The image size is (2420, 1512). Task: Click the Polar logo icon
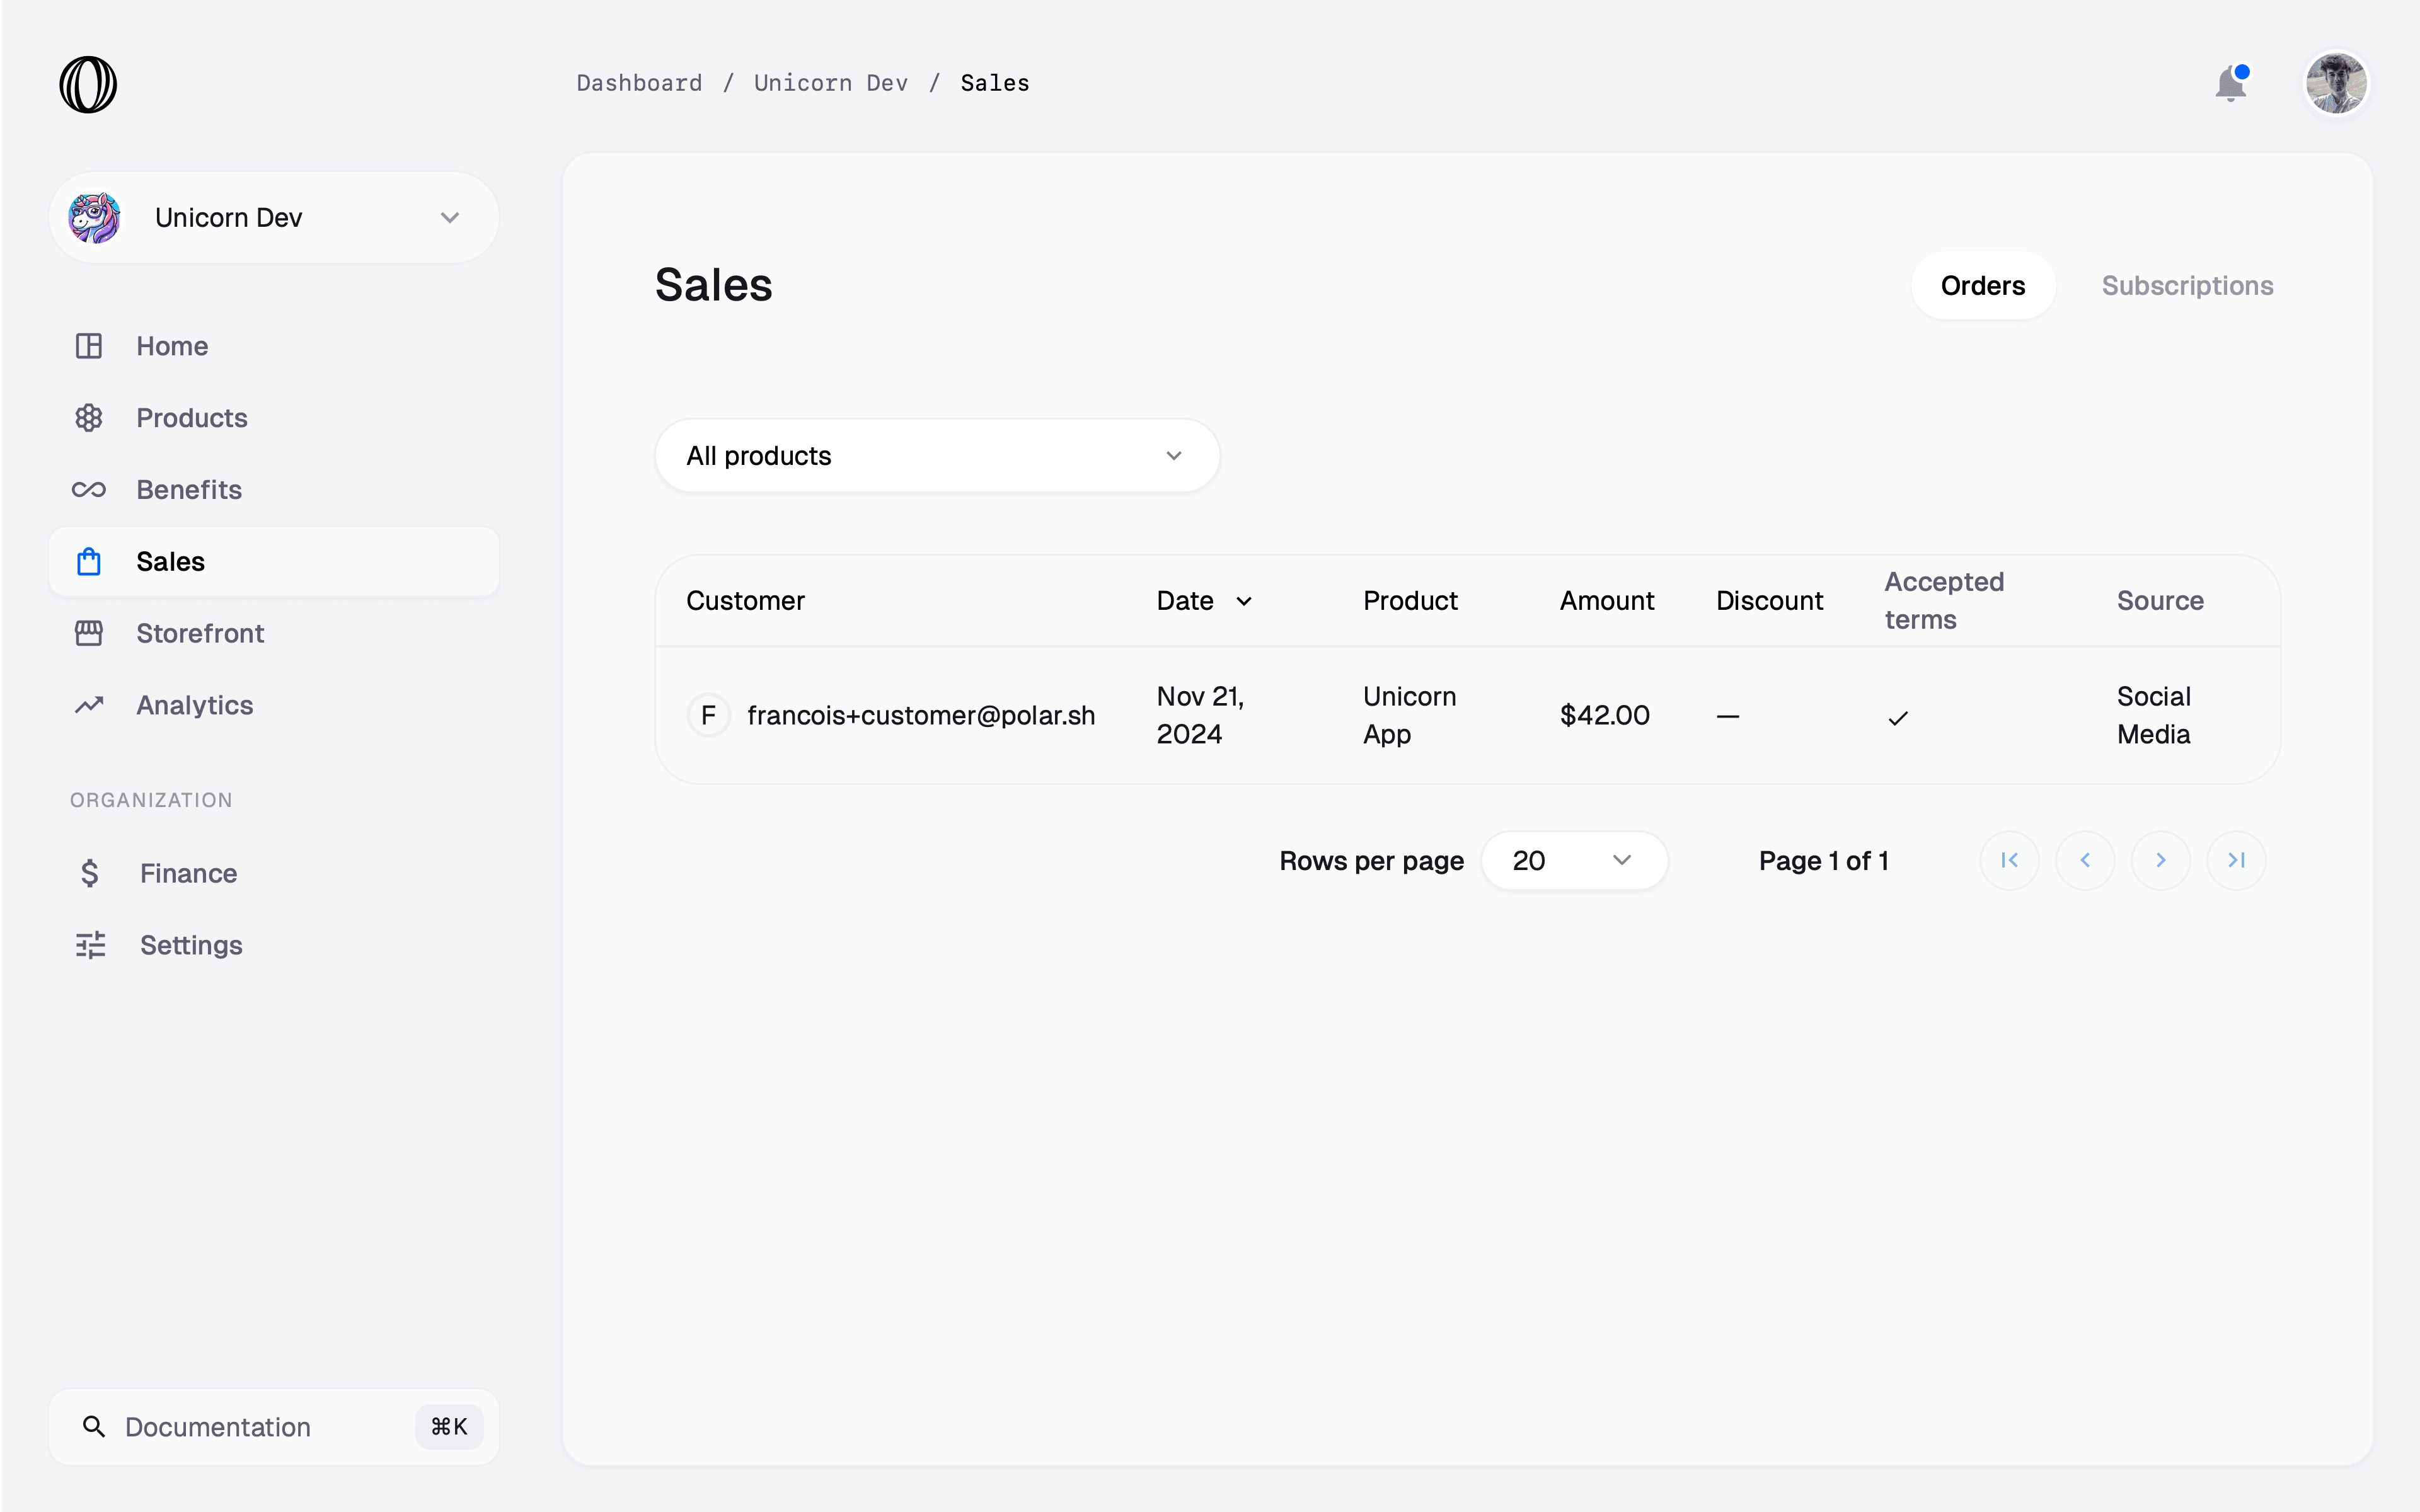88,84
